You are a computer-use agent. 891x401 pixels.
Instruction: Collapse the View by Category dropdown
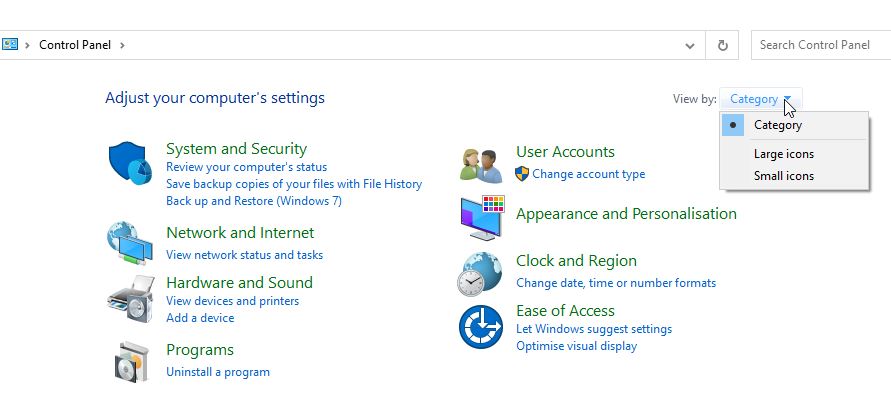coord(762,99)
